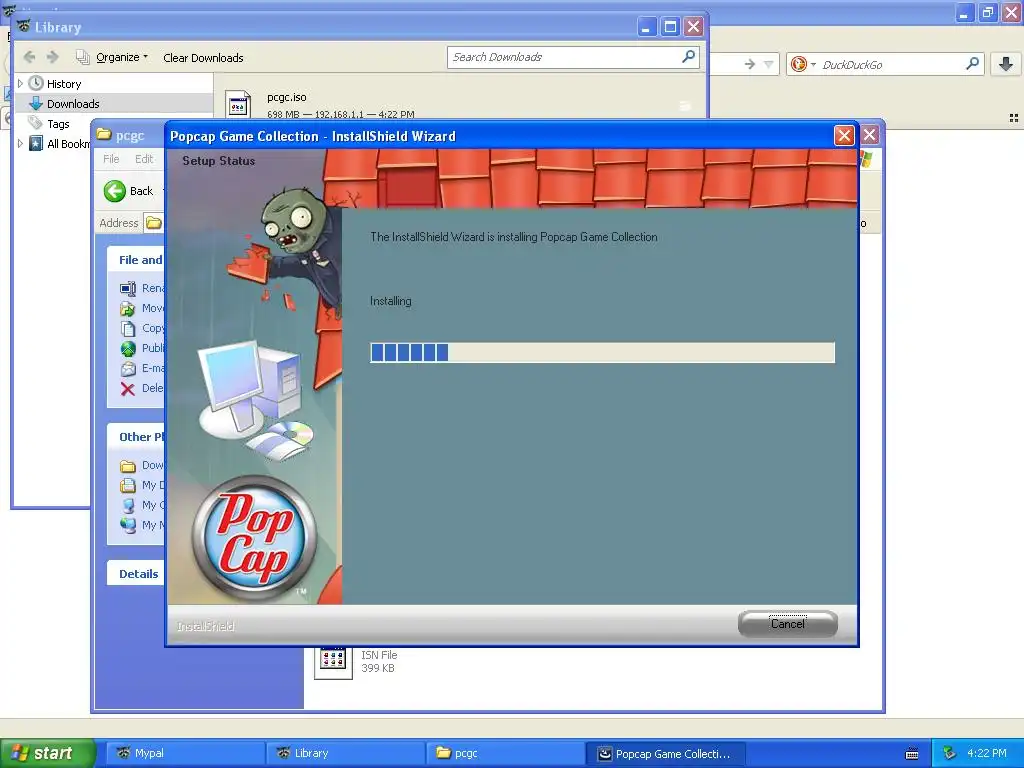Click the pcgc.iso file icon
The image size is (1024, 768).
click(238, 104)
